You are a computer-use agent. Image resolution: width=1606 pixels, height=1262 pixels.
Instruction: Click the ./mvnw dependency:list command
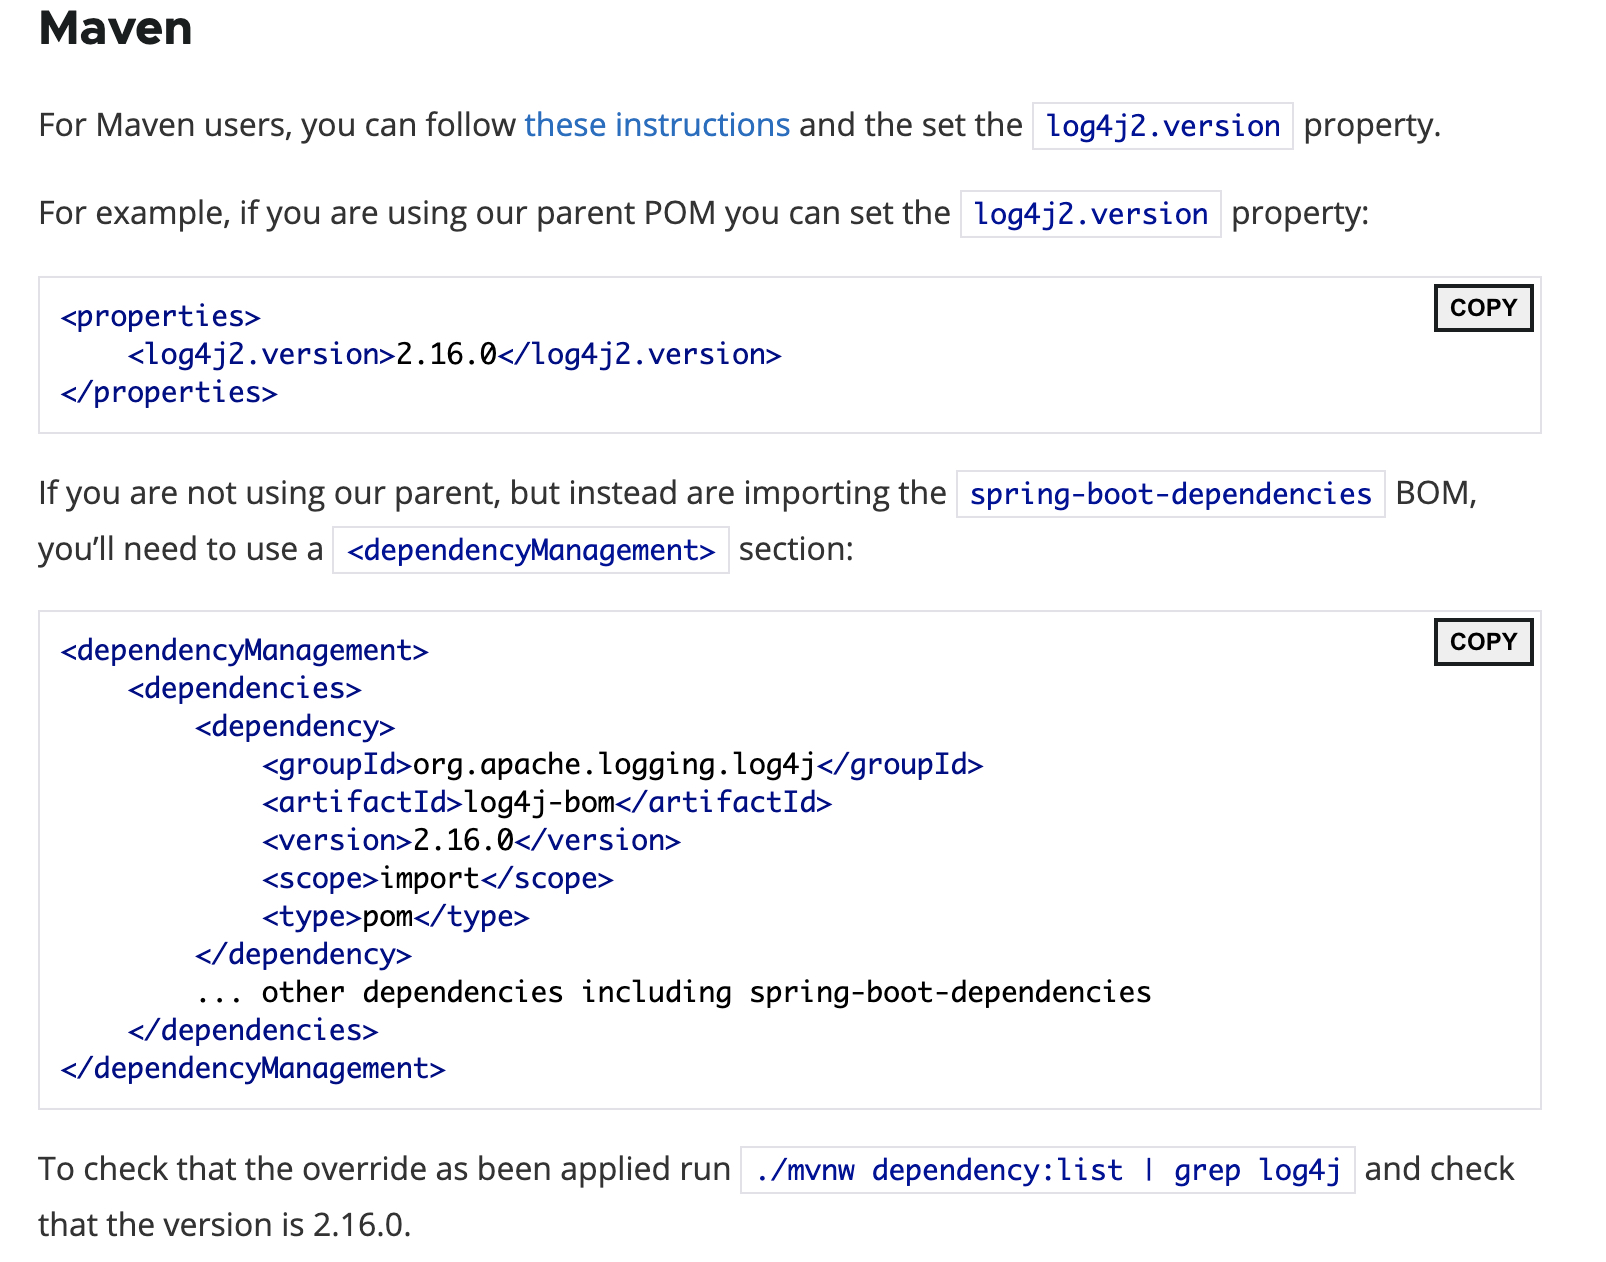pyautogui.click(x=1047, y=1170)
